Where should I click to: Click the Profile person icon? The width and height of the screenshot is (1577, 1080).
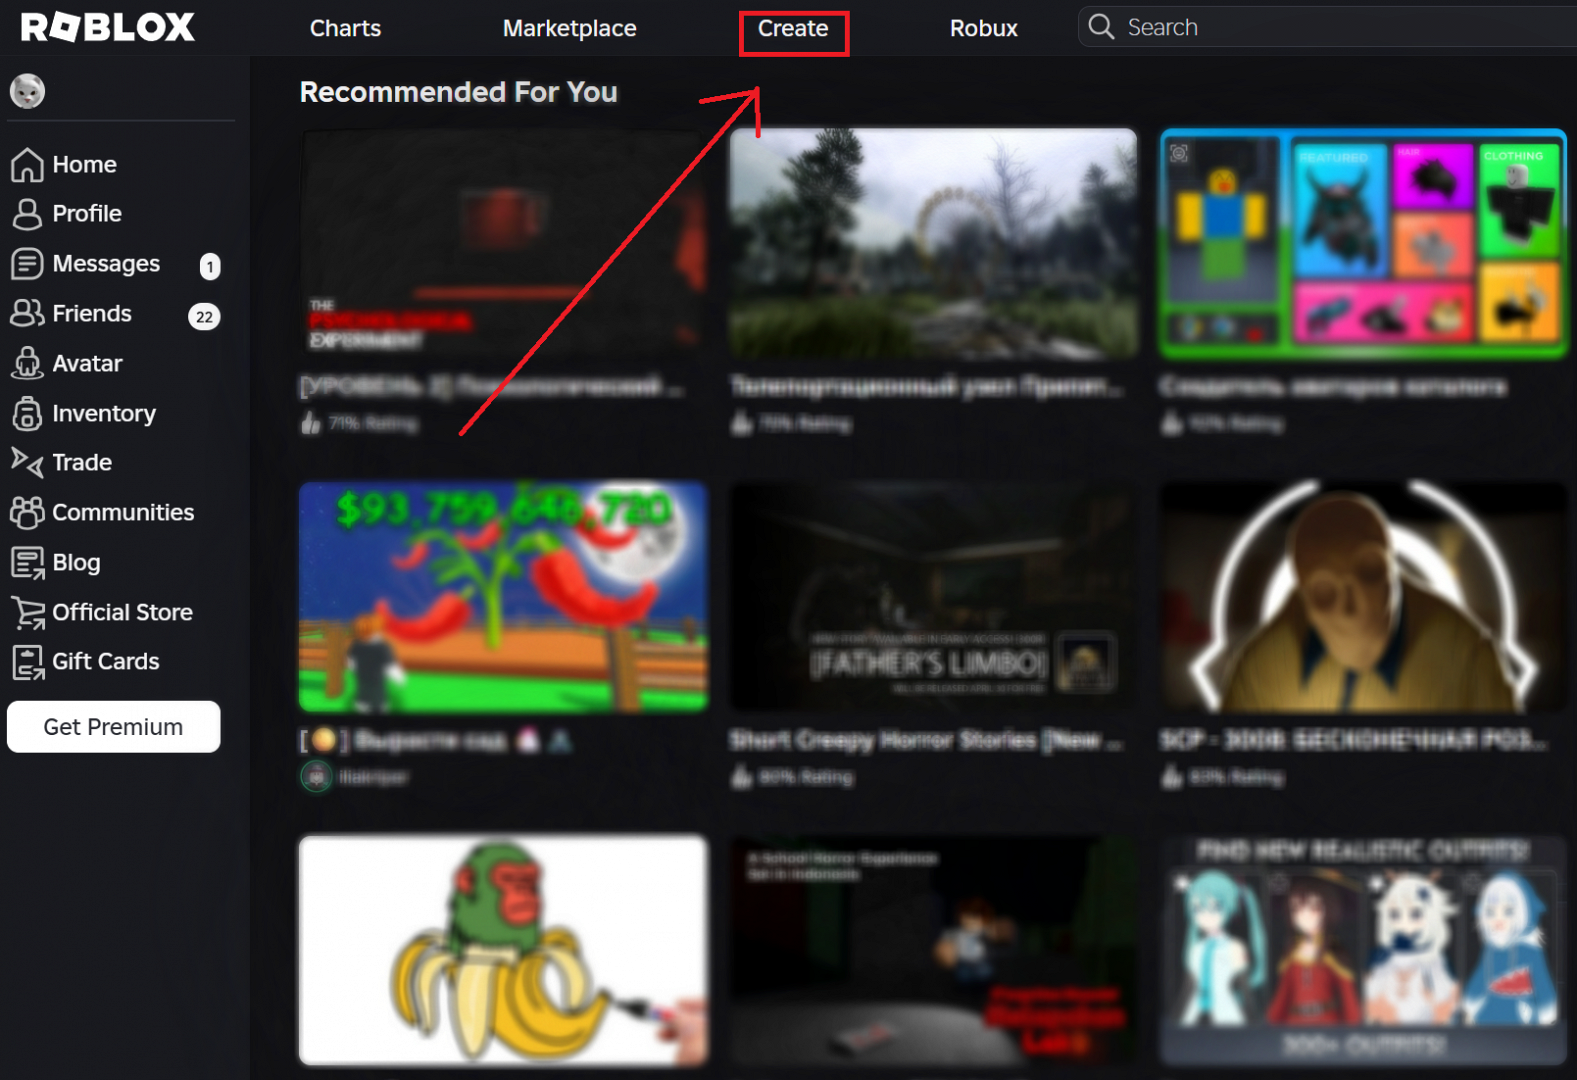click(27, 214)
